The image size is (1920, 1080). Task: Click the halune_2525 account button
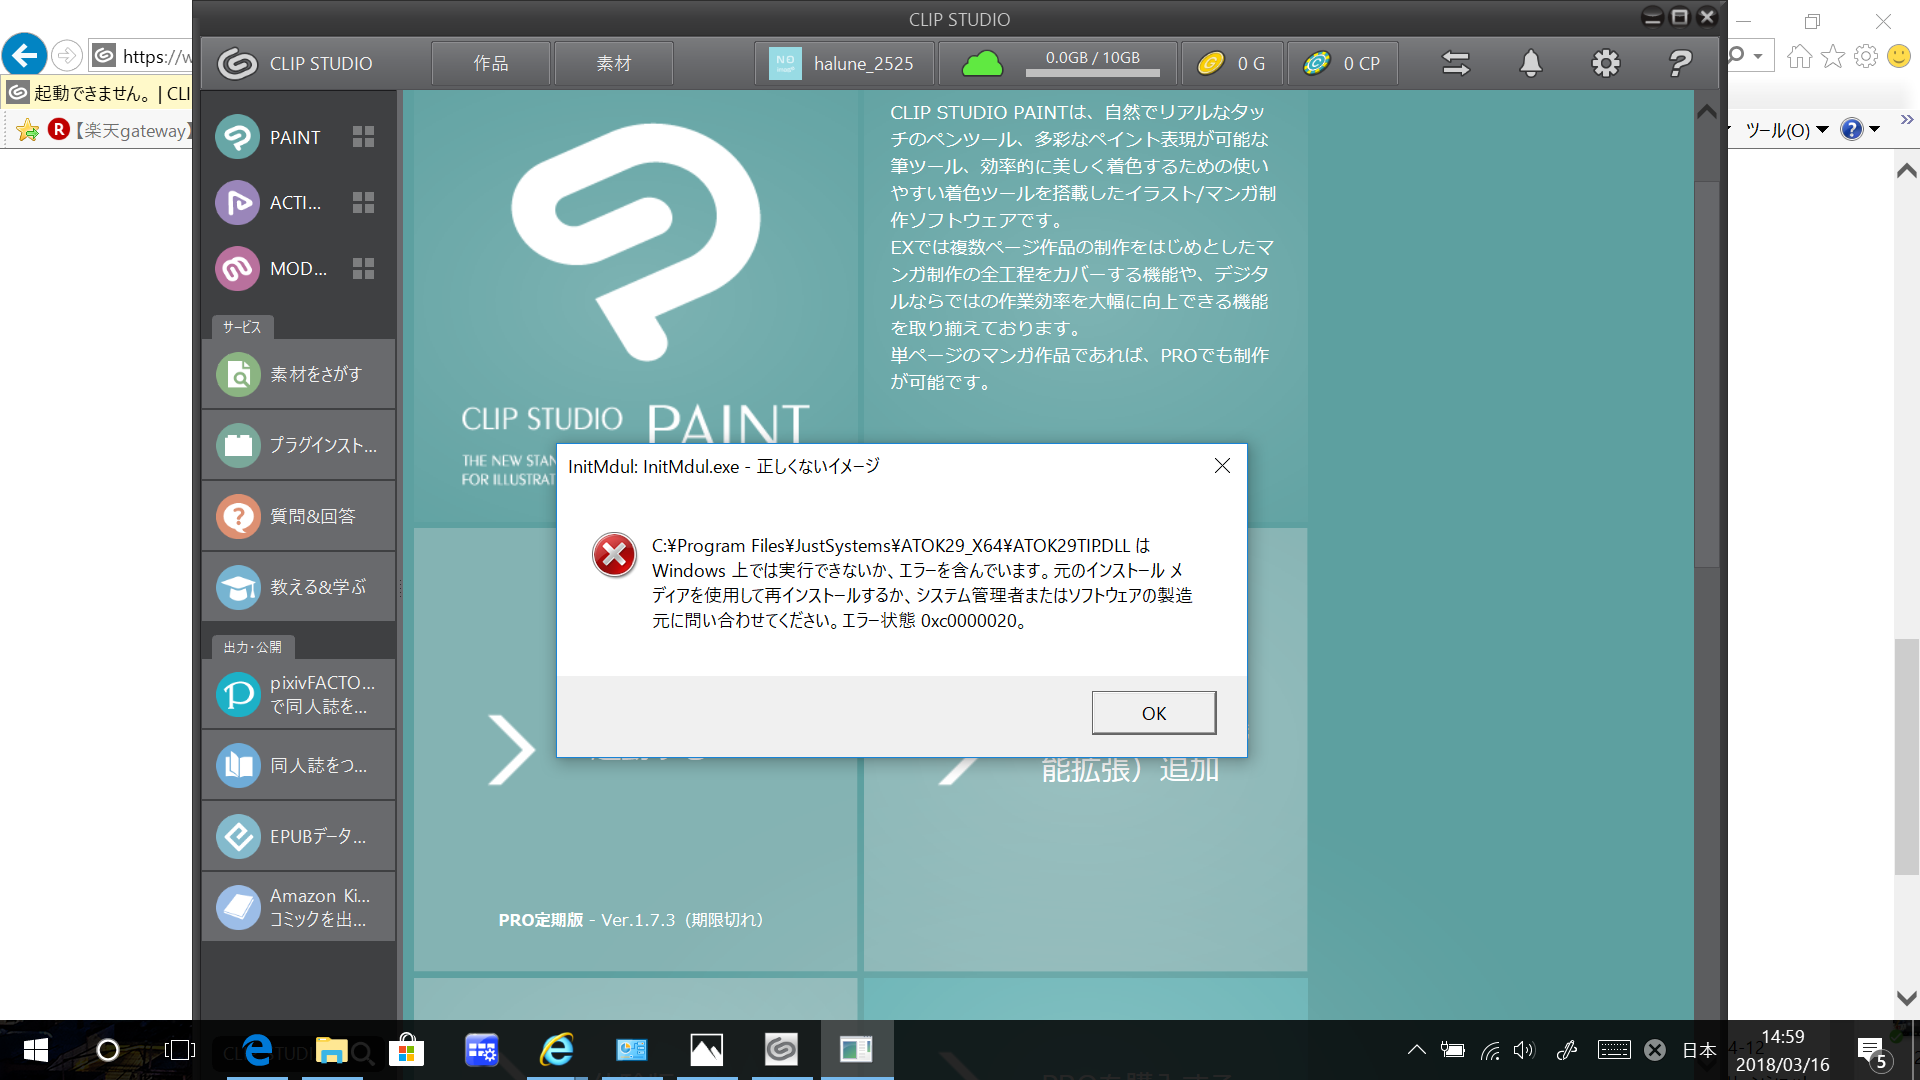coord(845,64)
